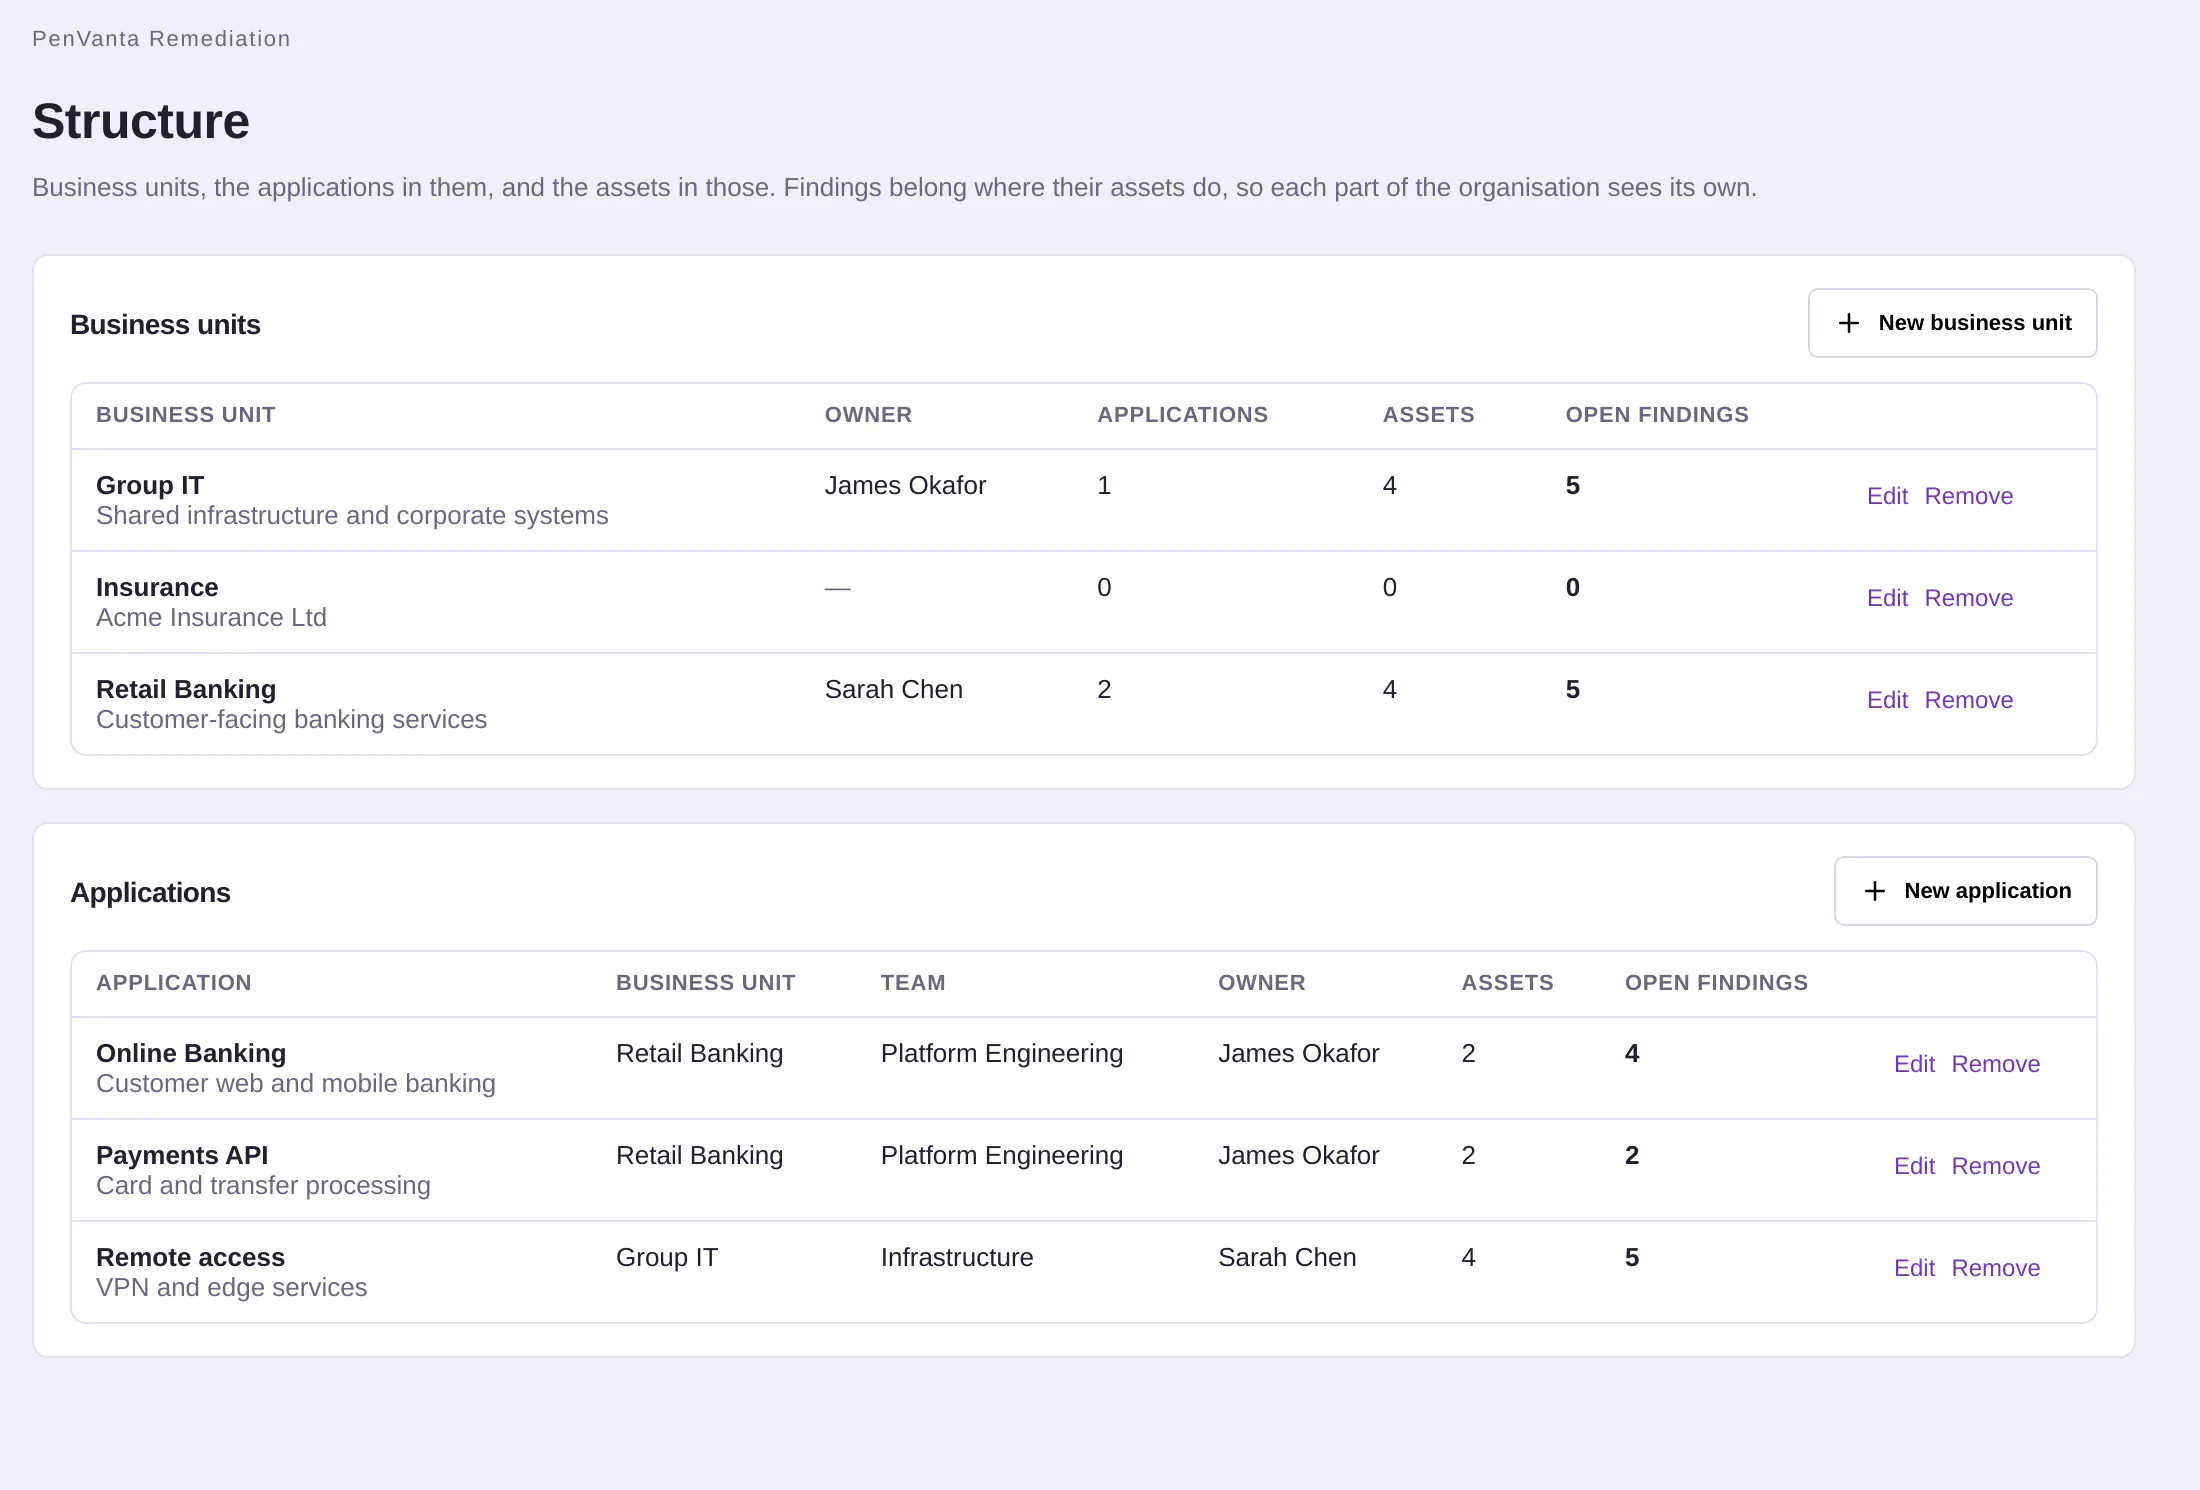The image size is (2200, 1490).
Task: Click the Online Banking application name
Action: pos(191,1053)
